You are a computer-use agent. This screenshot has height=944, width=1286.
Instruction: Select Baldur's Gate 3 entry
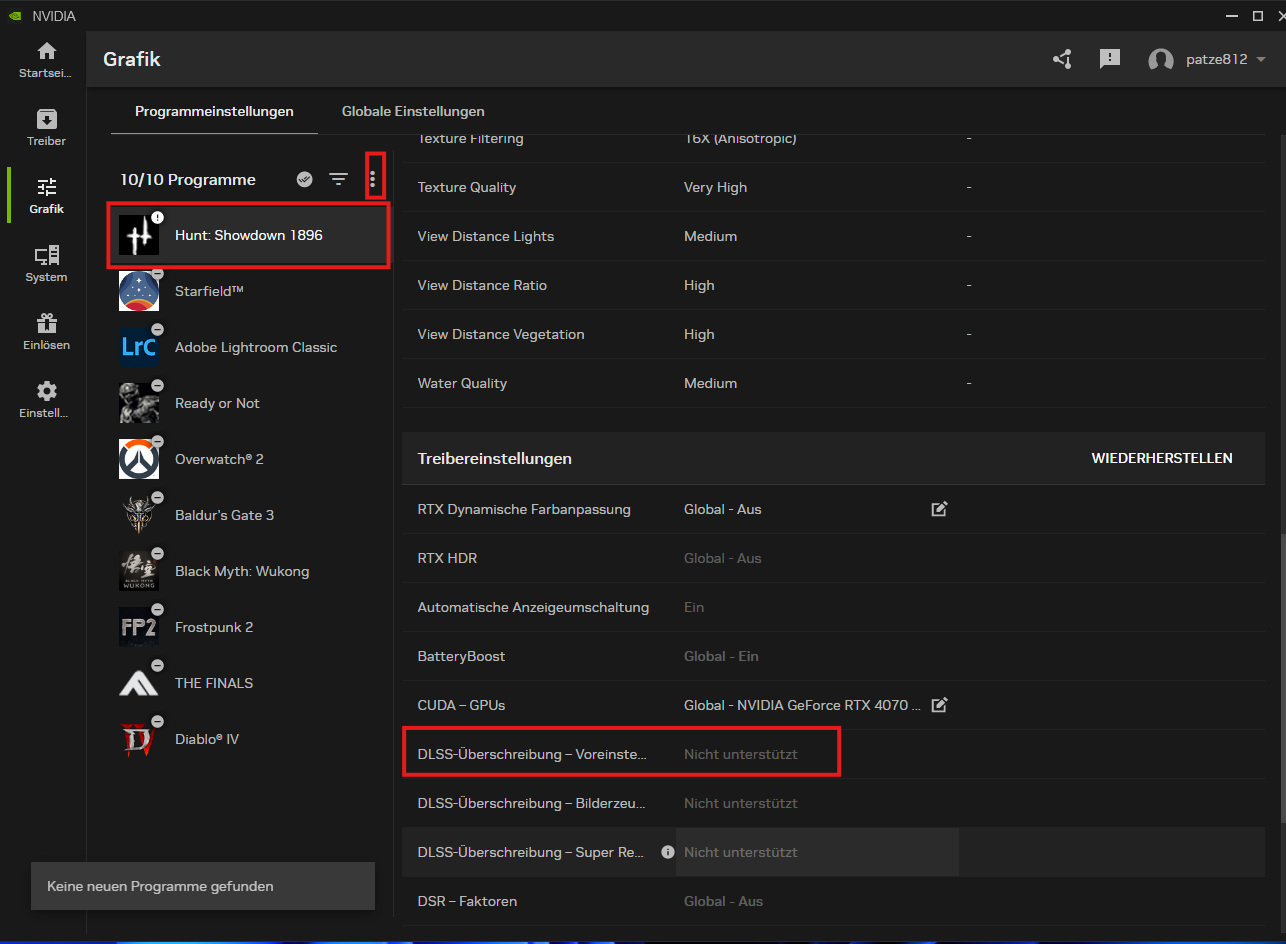pyautogui.click(x=248, y=515)
